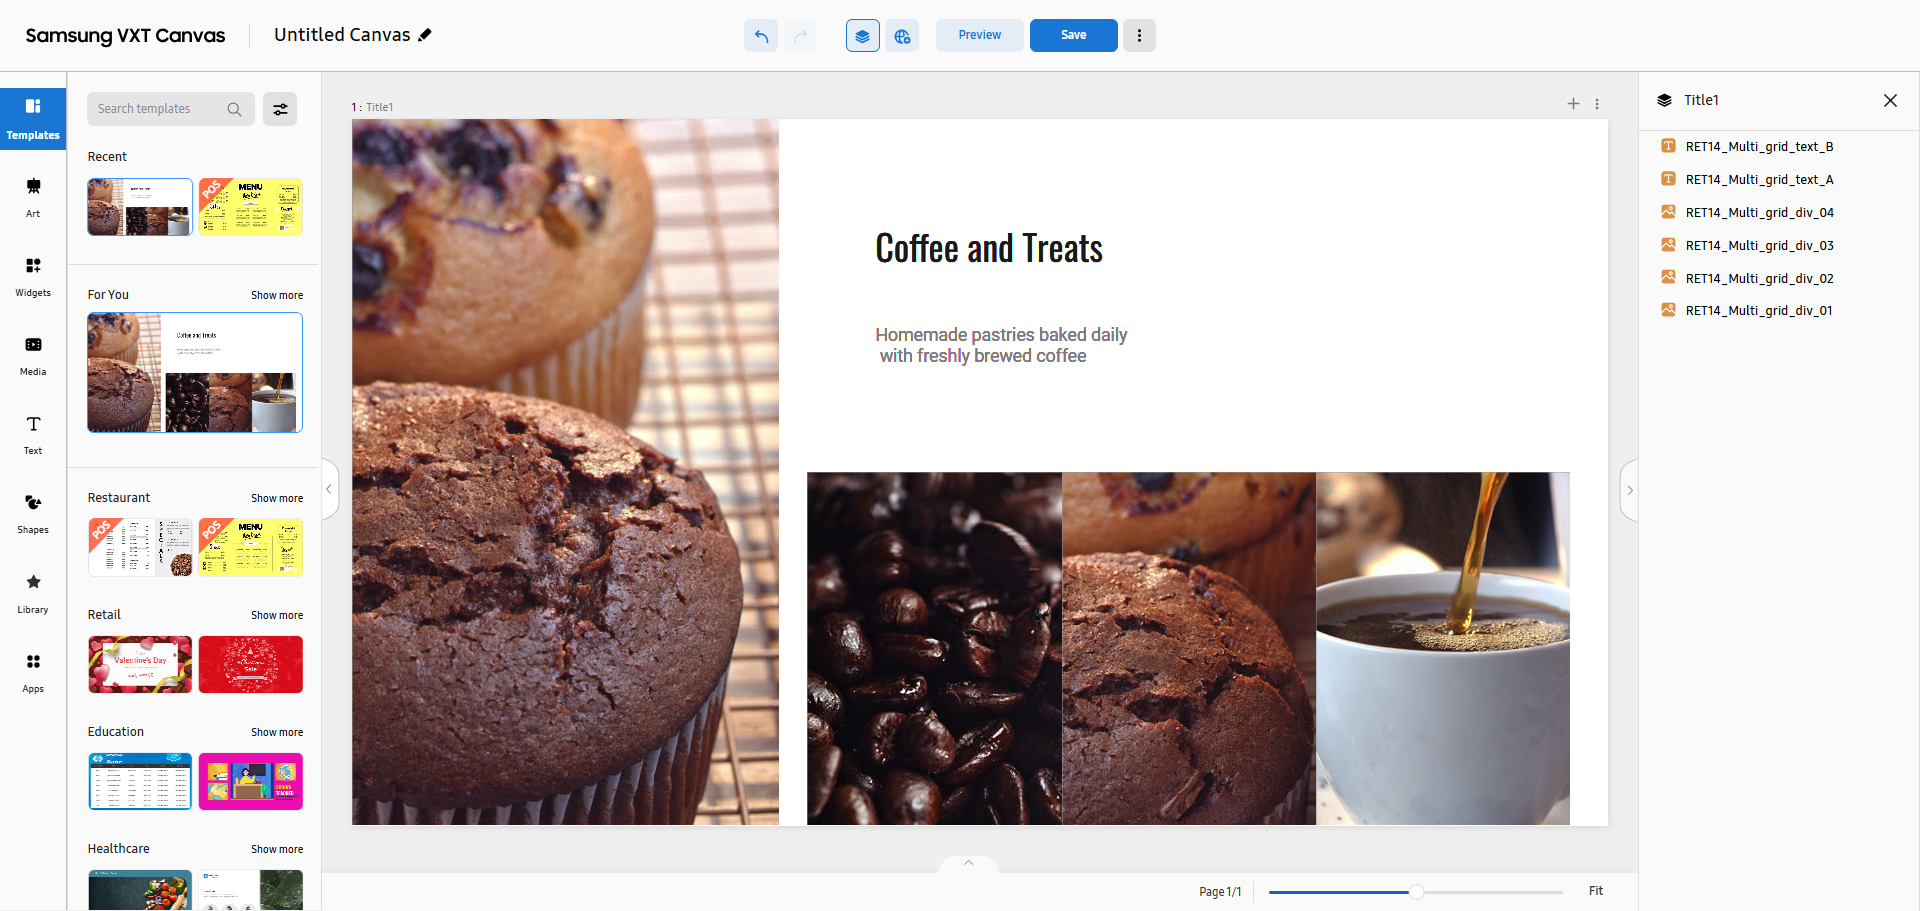Click text icon of RET14_Multi_grid_text_B layer
This screenshot has height=911, width=1920.
[1668, 146]
